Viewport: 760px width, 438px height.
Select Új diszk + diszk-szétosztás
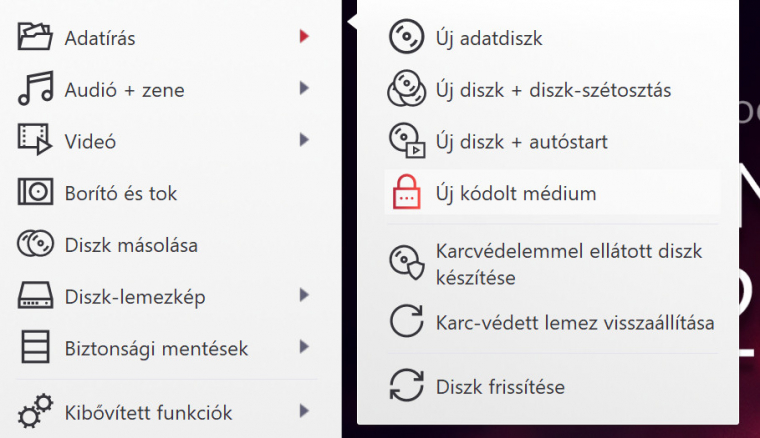coord(553,90)
